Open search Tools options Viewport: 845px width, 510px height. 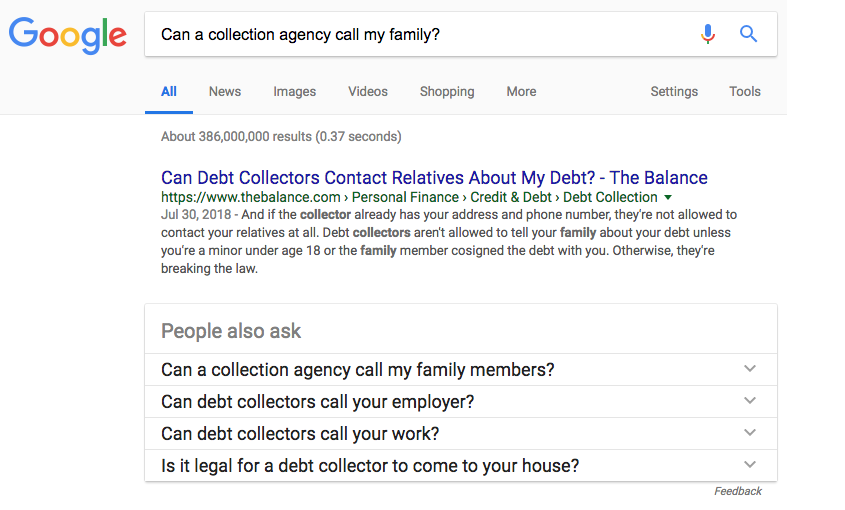(745, 92)
